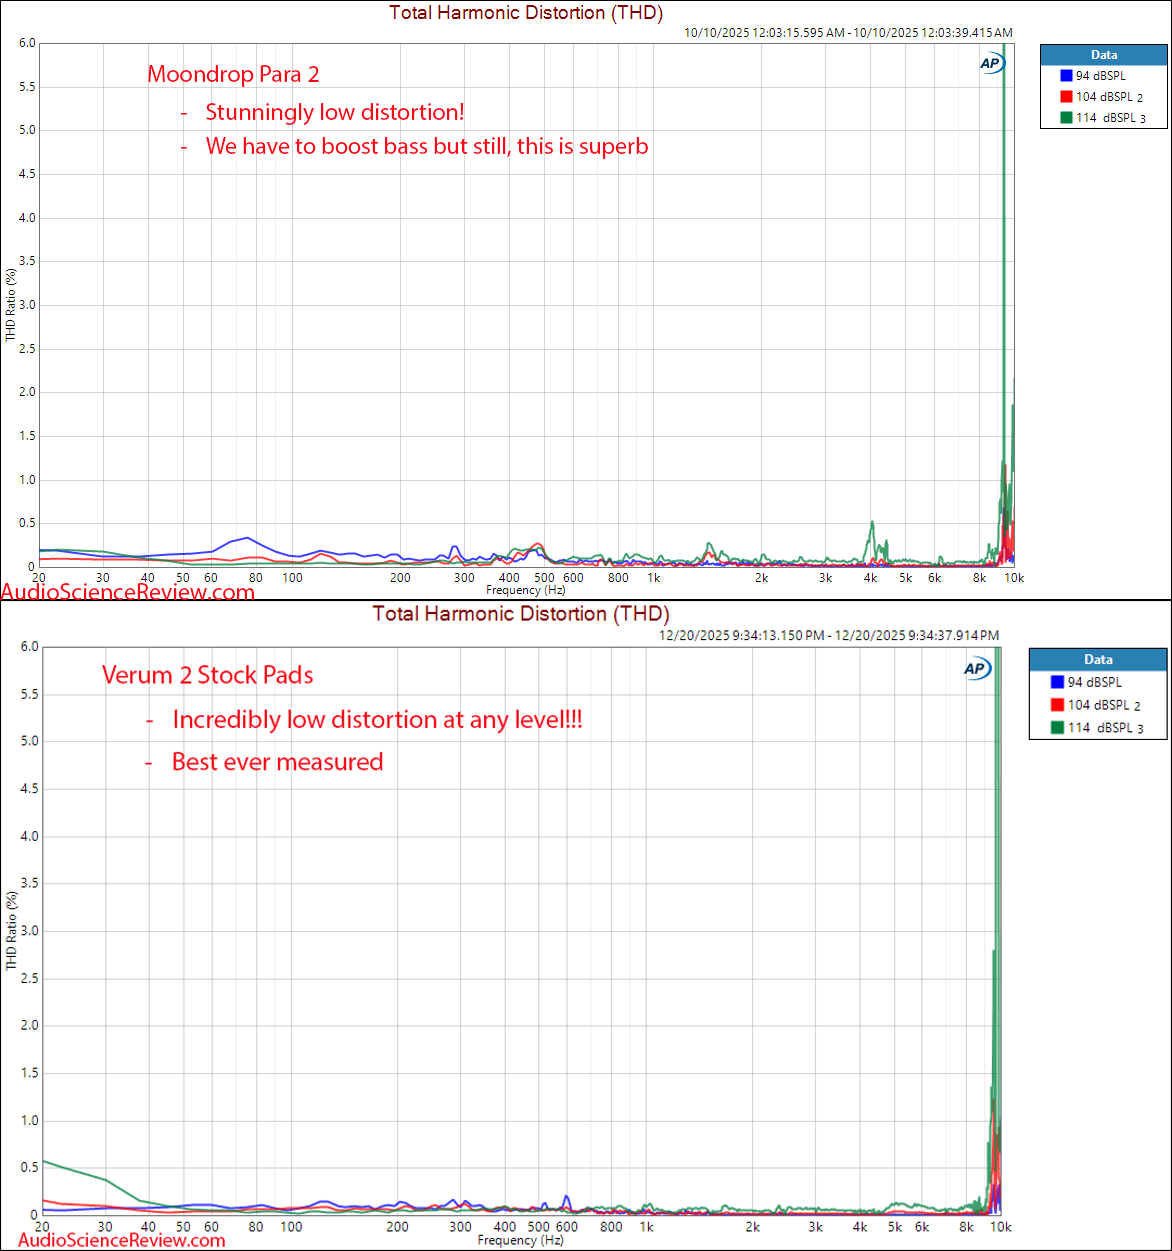
Task: Click top chart 'Frequency (Hz)' axis label
Action: [526, 590]
